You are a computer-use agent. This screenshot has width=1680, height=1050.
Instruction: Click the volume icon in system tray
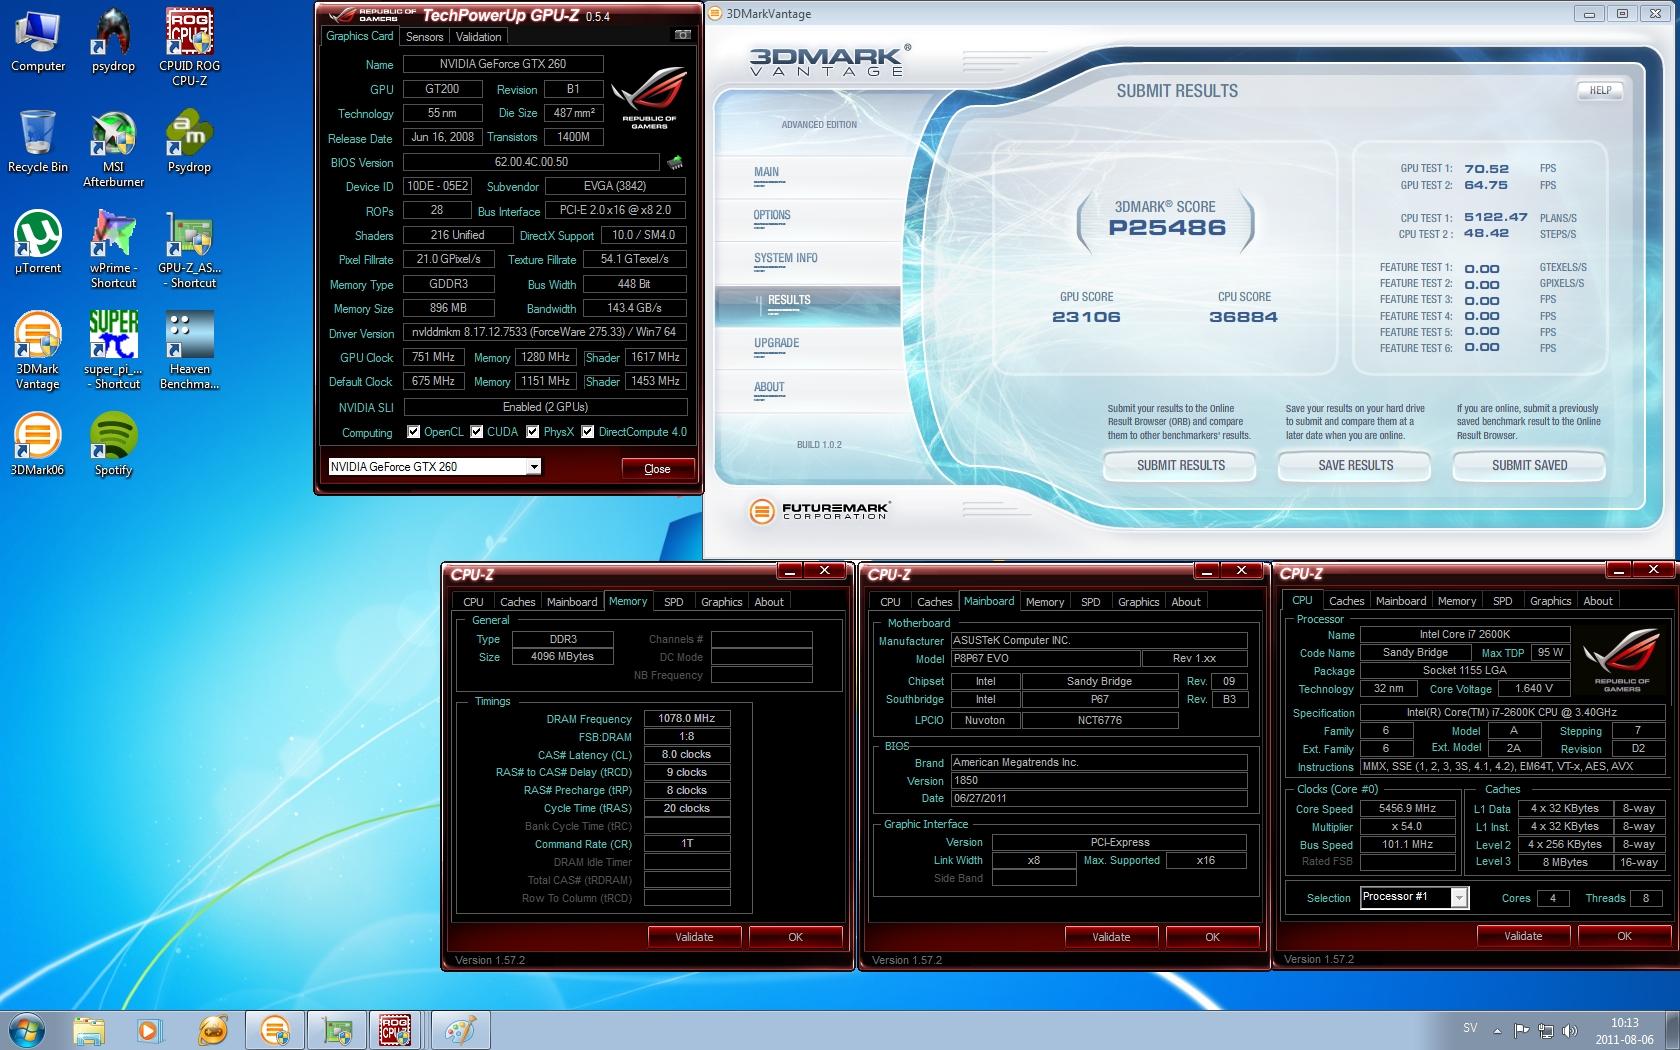[1569, 1030]
